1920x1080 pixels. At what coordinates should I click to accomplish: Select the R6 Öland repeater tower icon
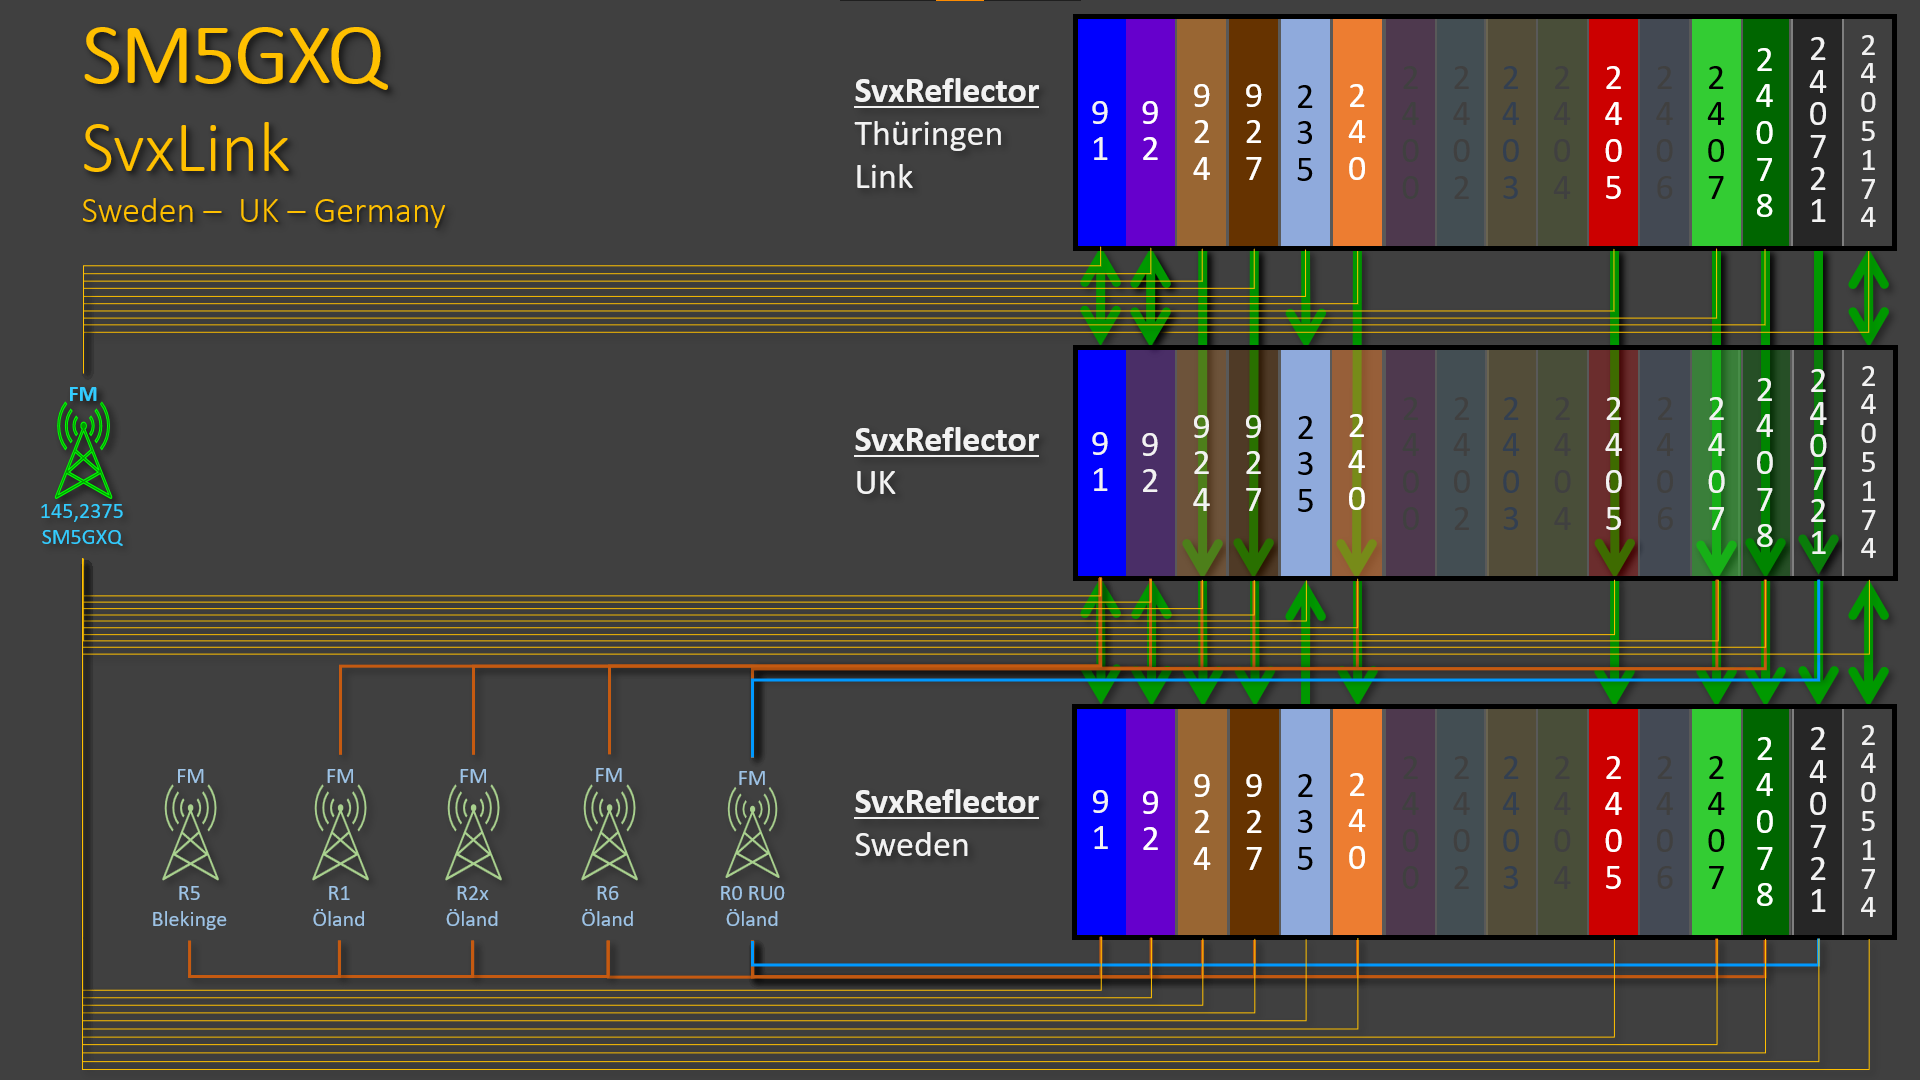click(x=609, y=833)
